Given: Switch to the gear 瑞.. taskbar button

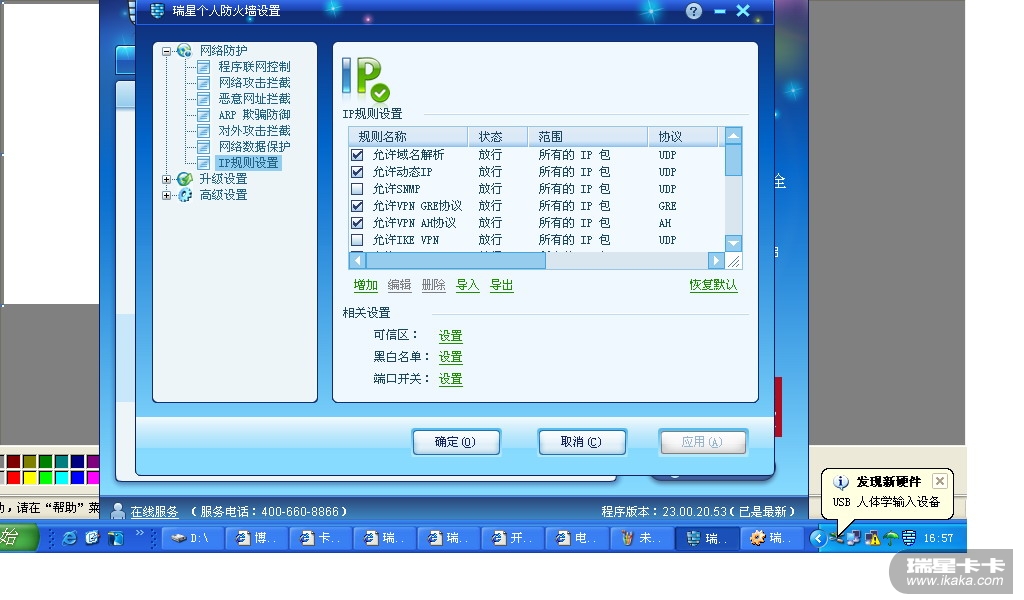Looking at the screenshot, I should (771, 538).
